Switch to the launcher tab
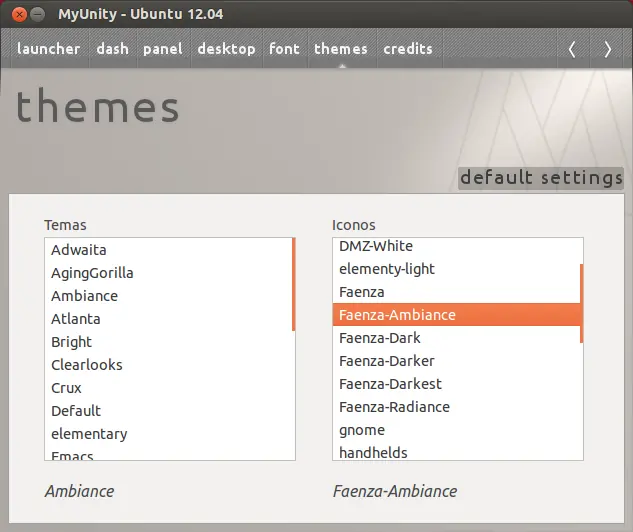The height and width of the screenshot is (532, 633). pyautogui.click(x=48, y=49)
